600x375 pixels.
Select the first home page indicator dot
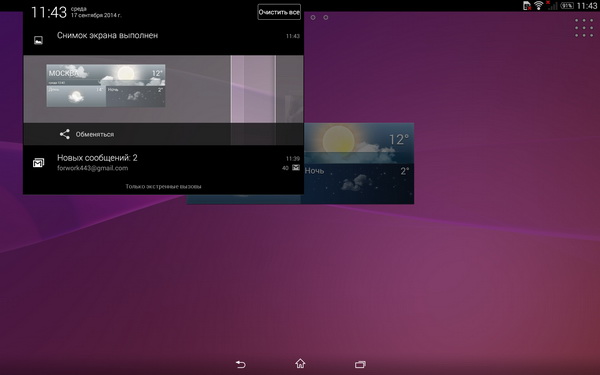(x=313, y=17)
